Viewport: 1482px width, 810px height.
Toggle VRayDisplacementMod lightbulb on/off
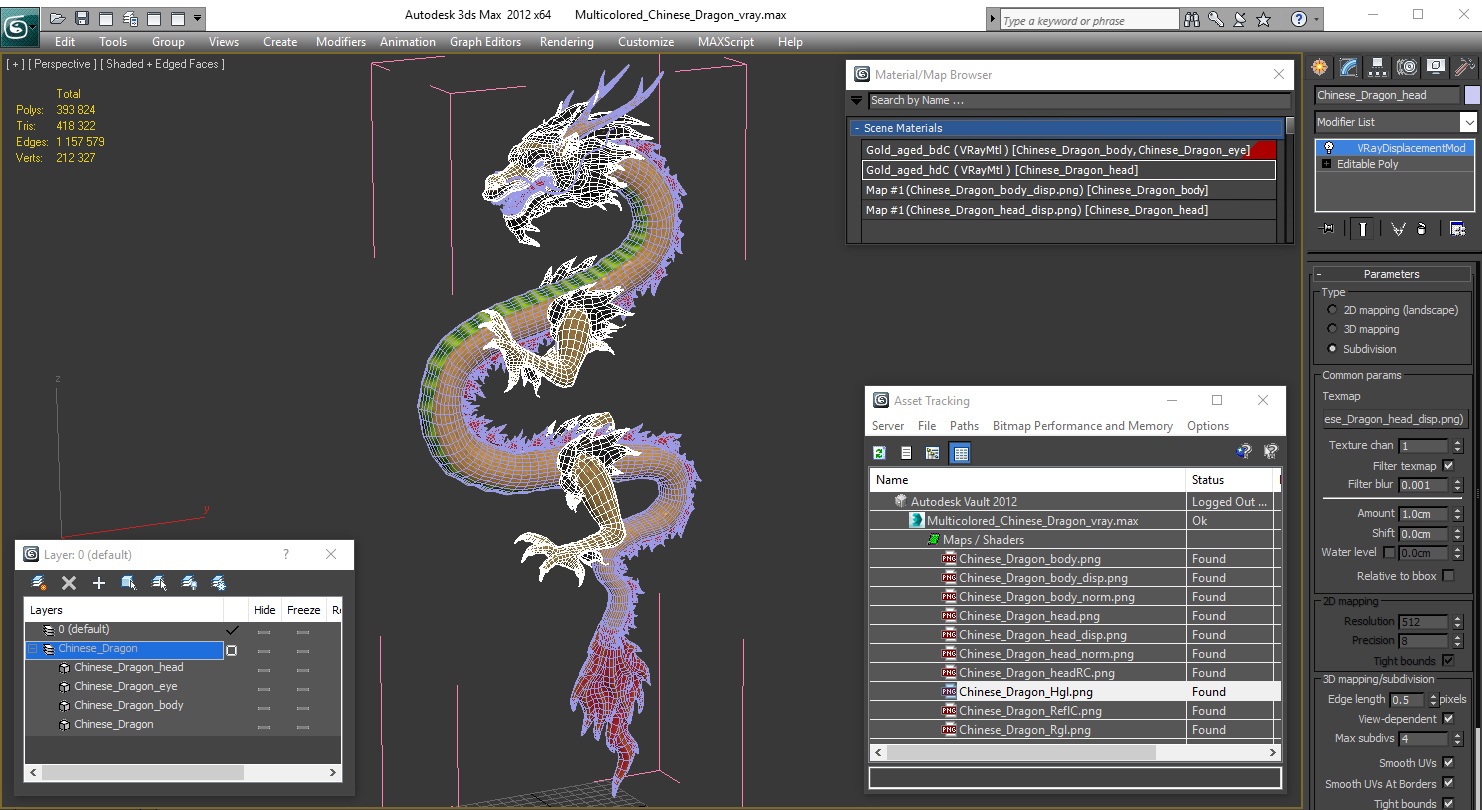[x=1329, y=148]
